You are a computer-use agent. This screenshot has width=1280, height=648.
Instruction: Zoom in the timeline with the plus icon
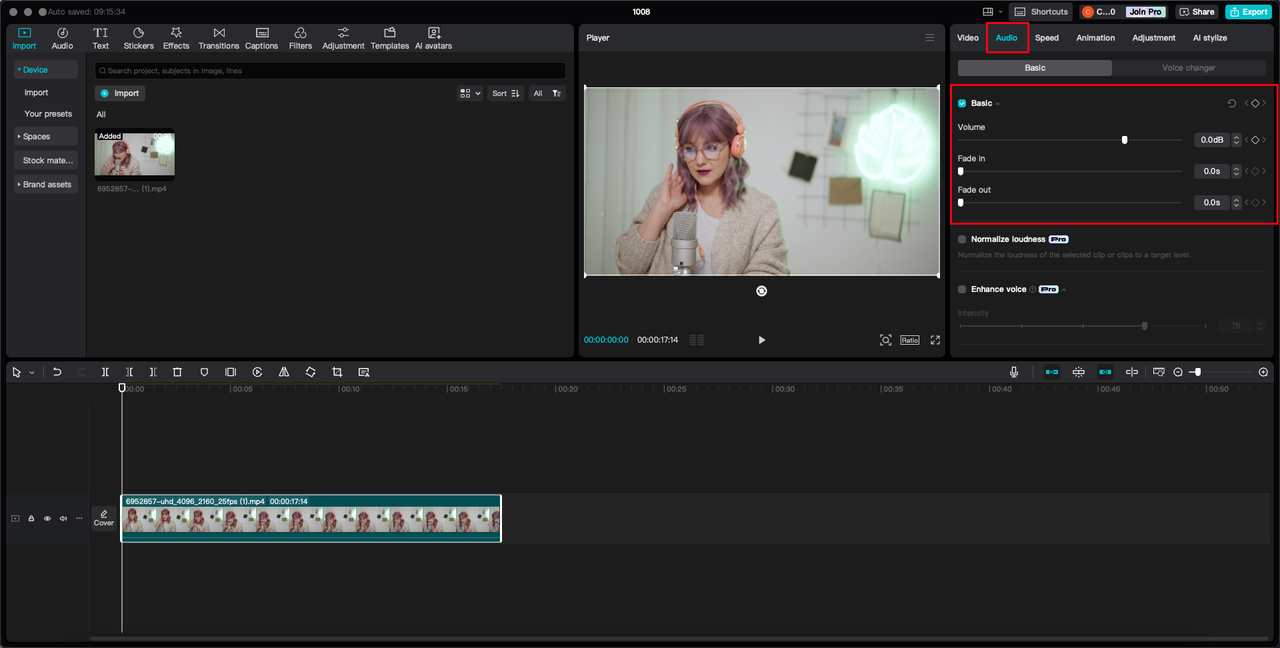coord(1263,372)
